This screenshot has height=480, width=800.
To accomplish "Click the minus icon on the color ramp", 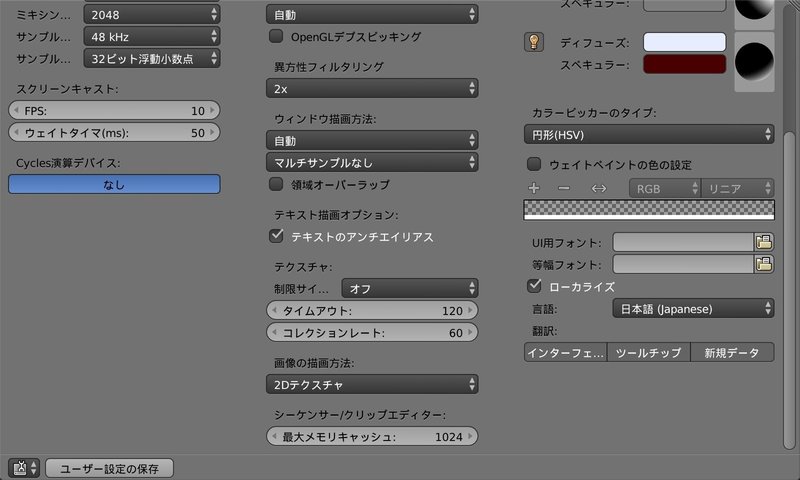I will coord(564,188).
